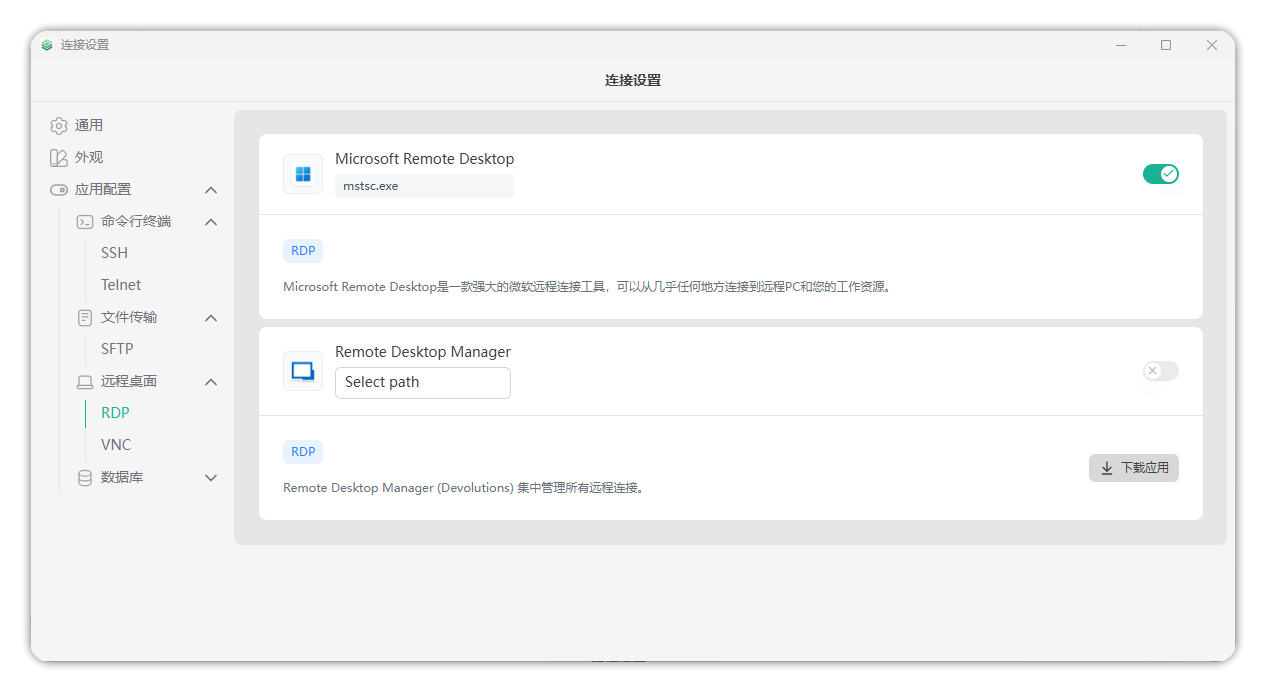Expand the 数据库 group chevron

pos(211,478)
